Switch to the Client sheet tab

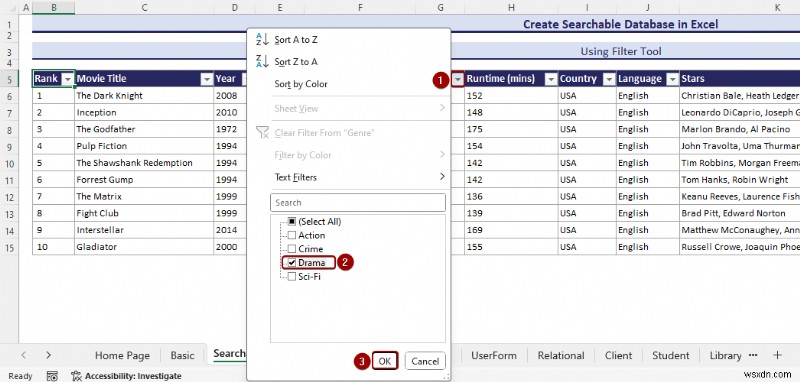pos(618,355)
